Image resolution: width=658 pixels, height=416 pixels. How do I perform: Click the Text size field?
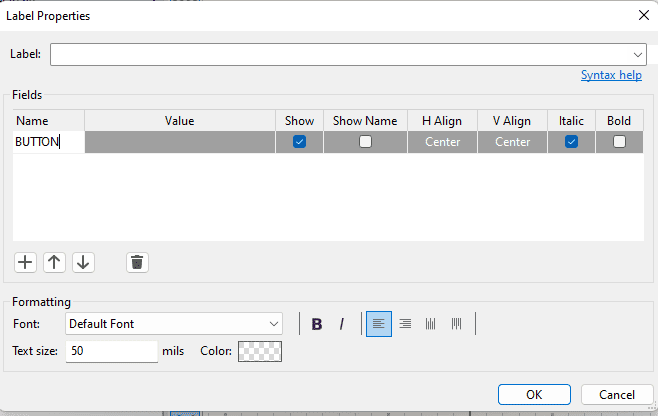point(112,351)
